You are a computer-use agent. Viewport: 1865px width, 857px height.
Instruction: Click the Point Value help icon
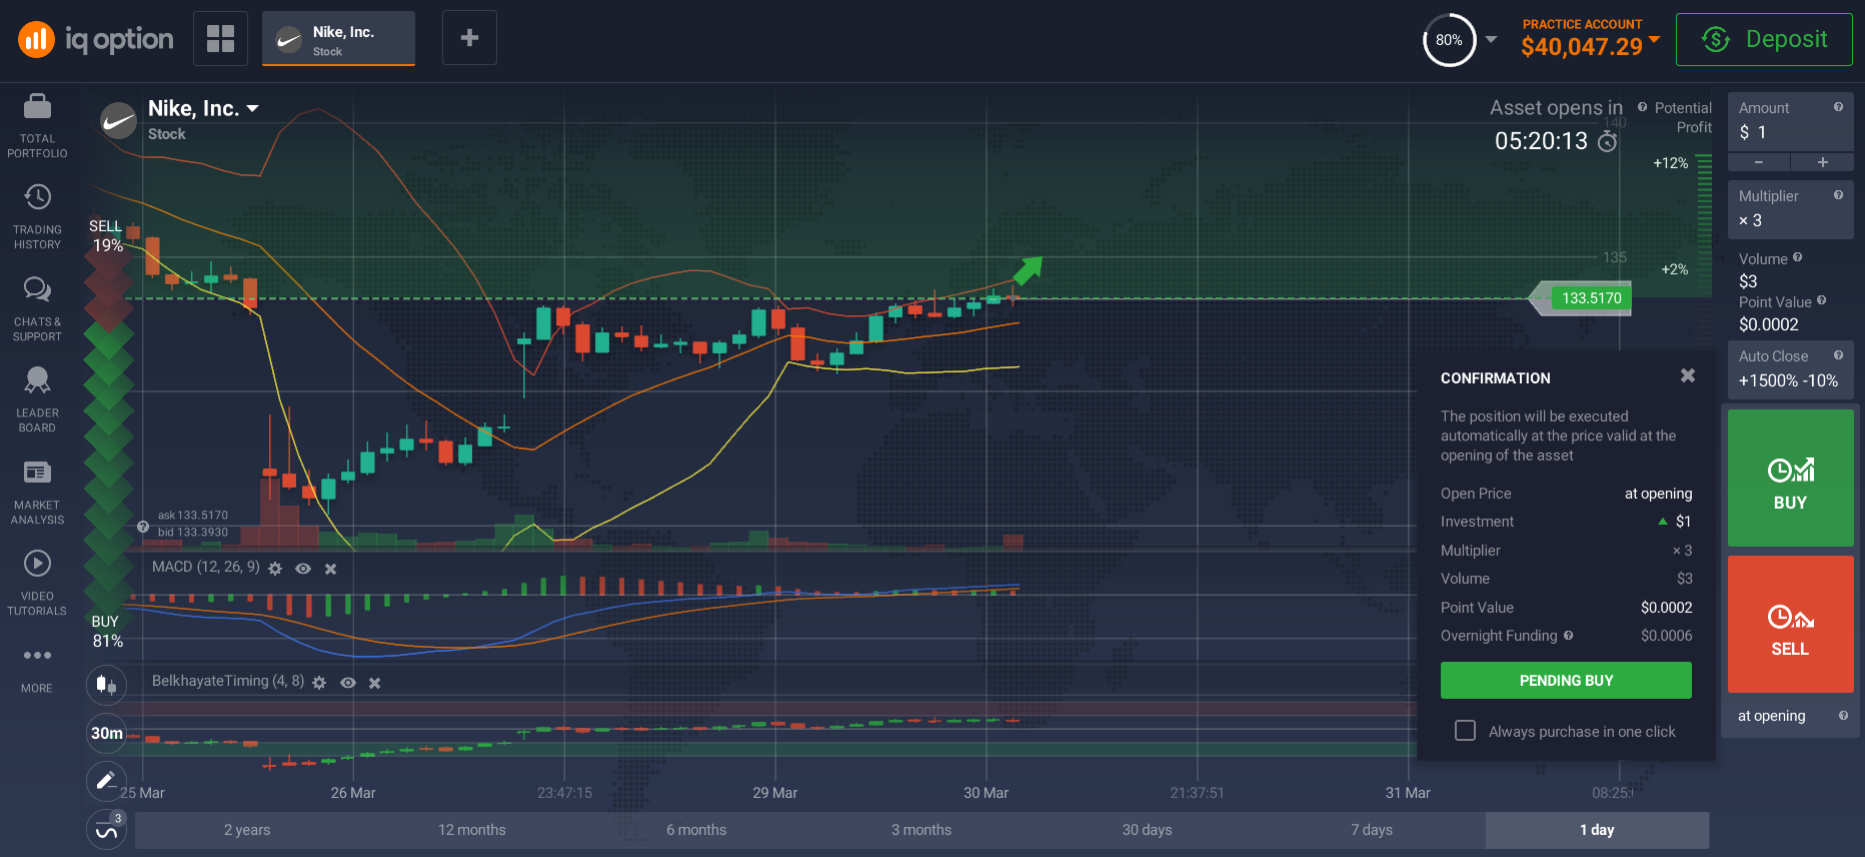1821,300
